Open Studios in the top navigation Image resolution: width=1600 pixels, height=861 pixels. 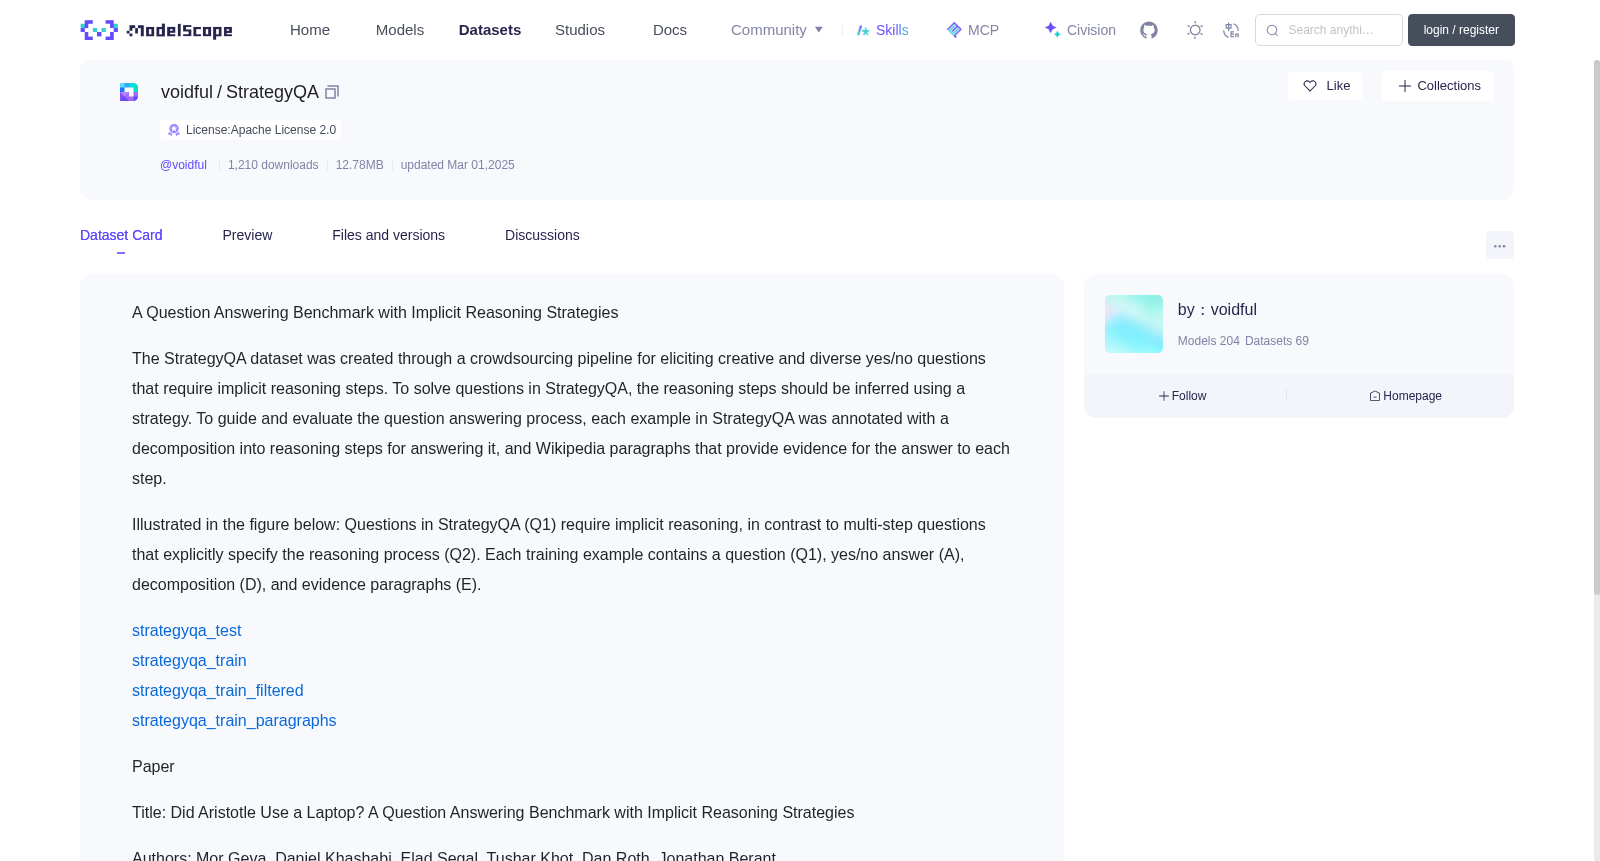coord(580,30)
